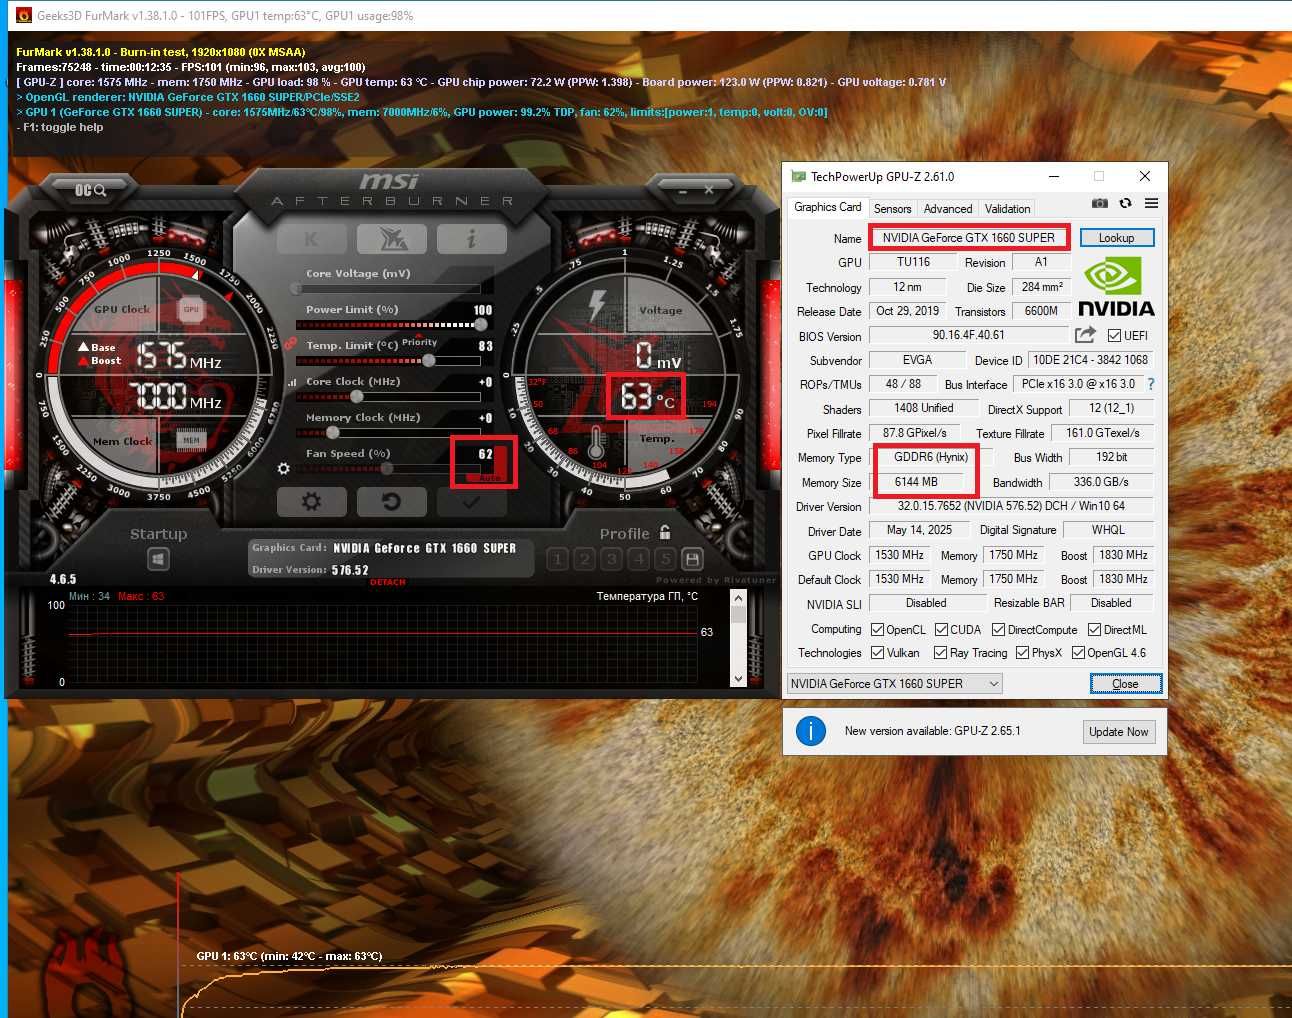Click the Bus Interface question mark icon
This screenshot has width=1292, height=1018.
pyautogui.click(x=1151, y=384)
